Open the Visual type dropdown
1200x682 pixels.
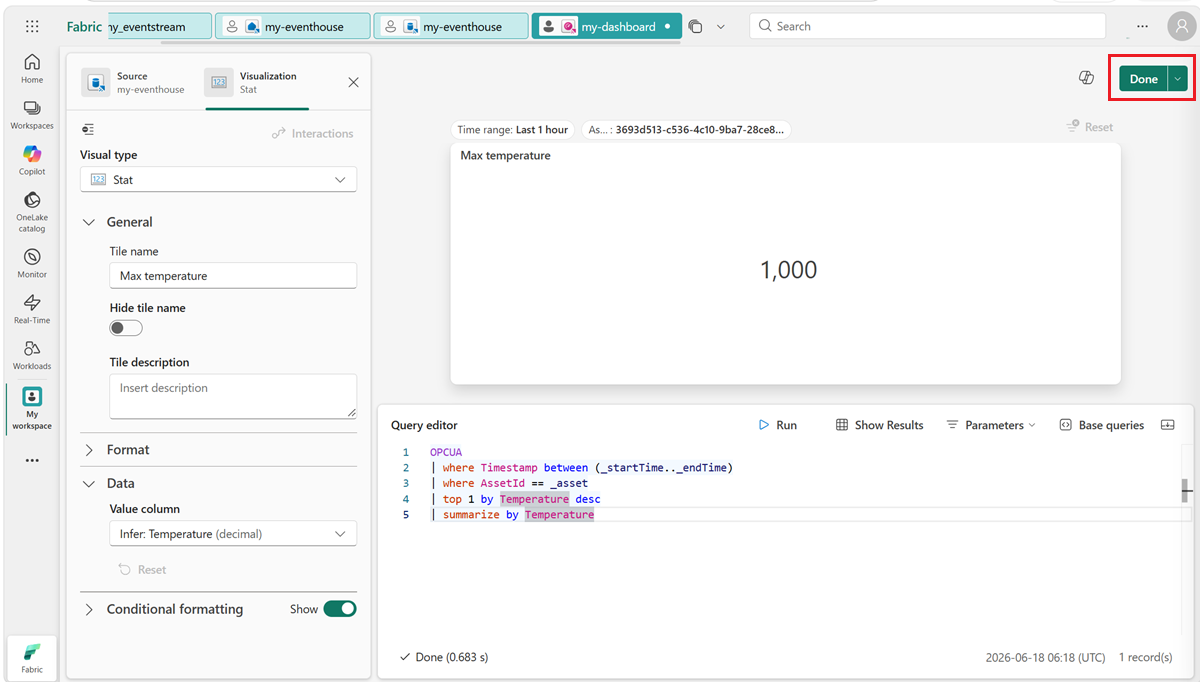(218, 180)
